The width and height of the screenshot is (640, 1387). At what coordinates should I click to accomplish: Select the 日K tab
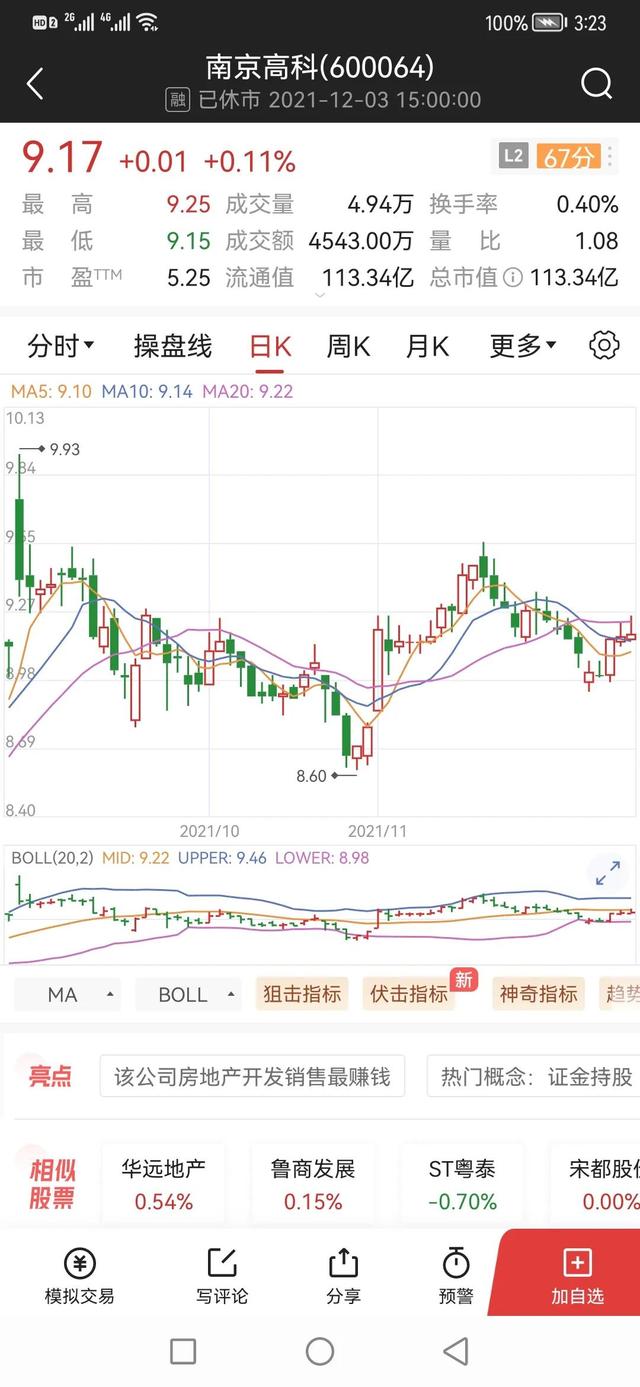[x=270, y=346]
